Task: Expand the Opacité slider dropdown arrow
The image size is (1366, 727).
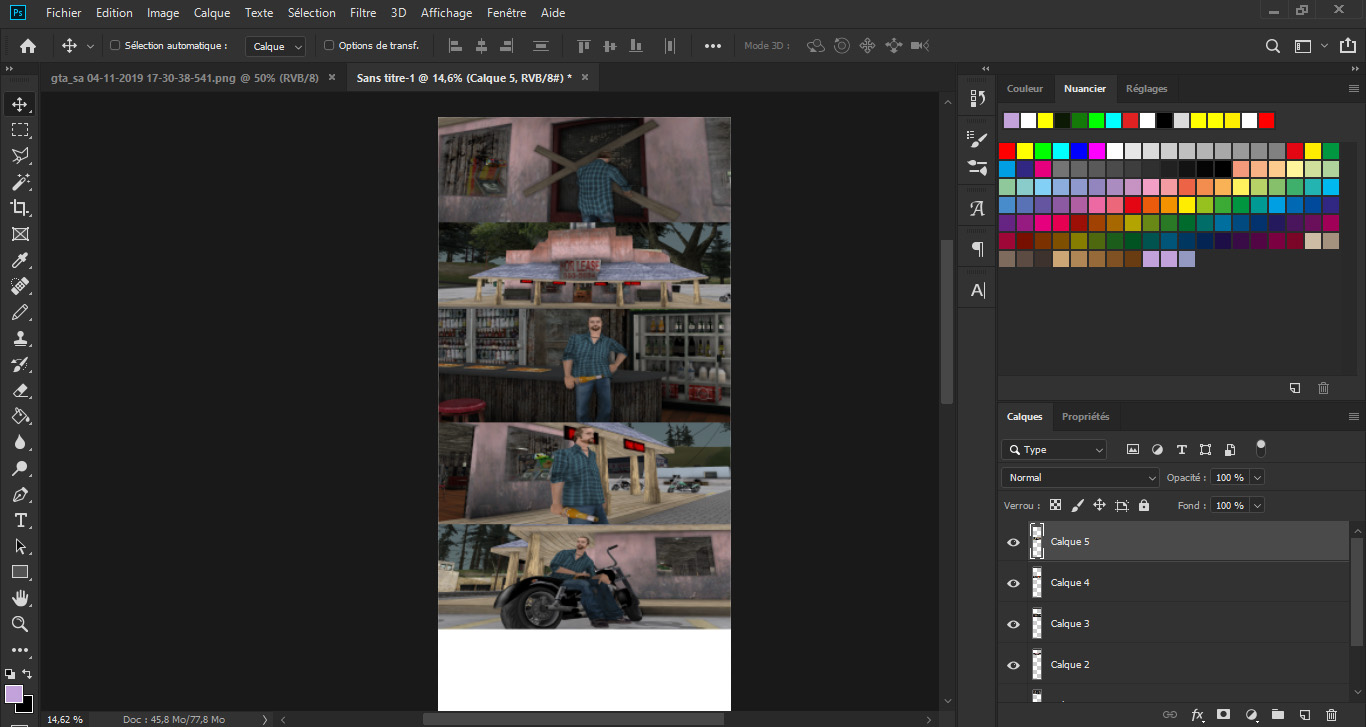Action: (x=1257, y=478)
